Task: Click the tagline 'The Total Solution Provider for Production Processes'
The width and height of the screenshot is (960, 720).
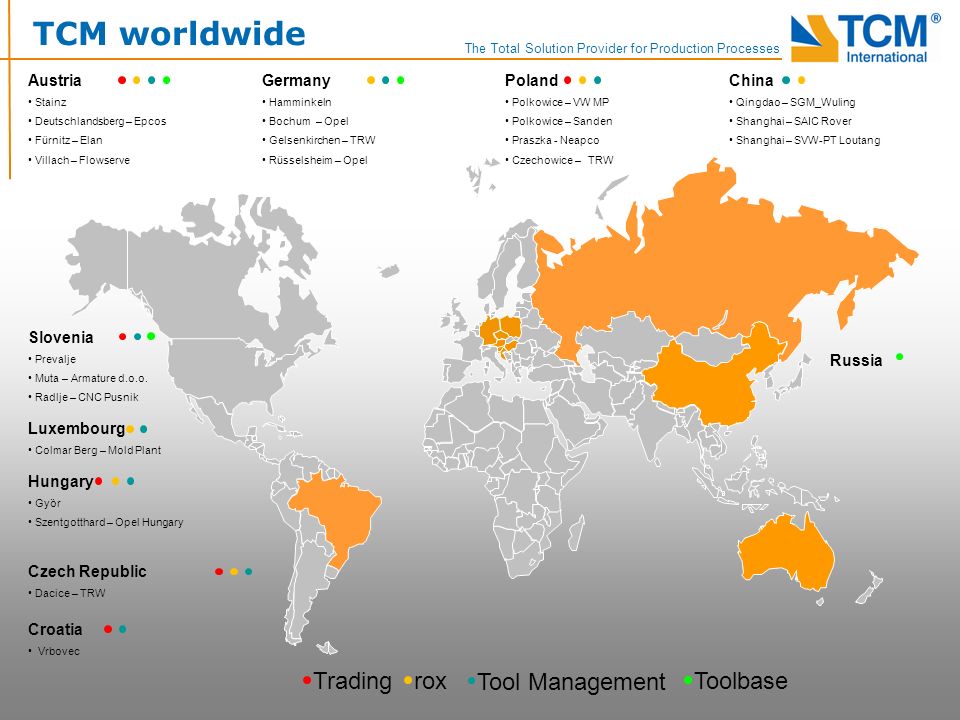Action: tap(622, 48)
